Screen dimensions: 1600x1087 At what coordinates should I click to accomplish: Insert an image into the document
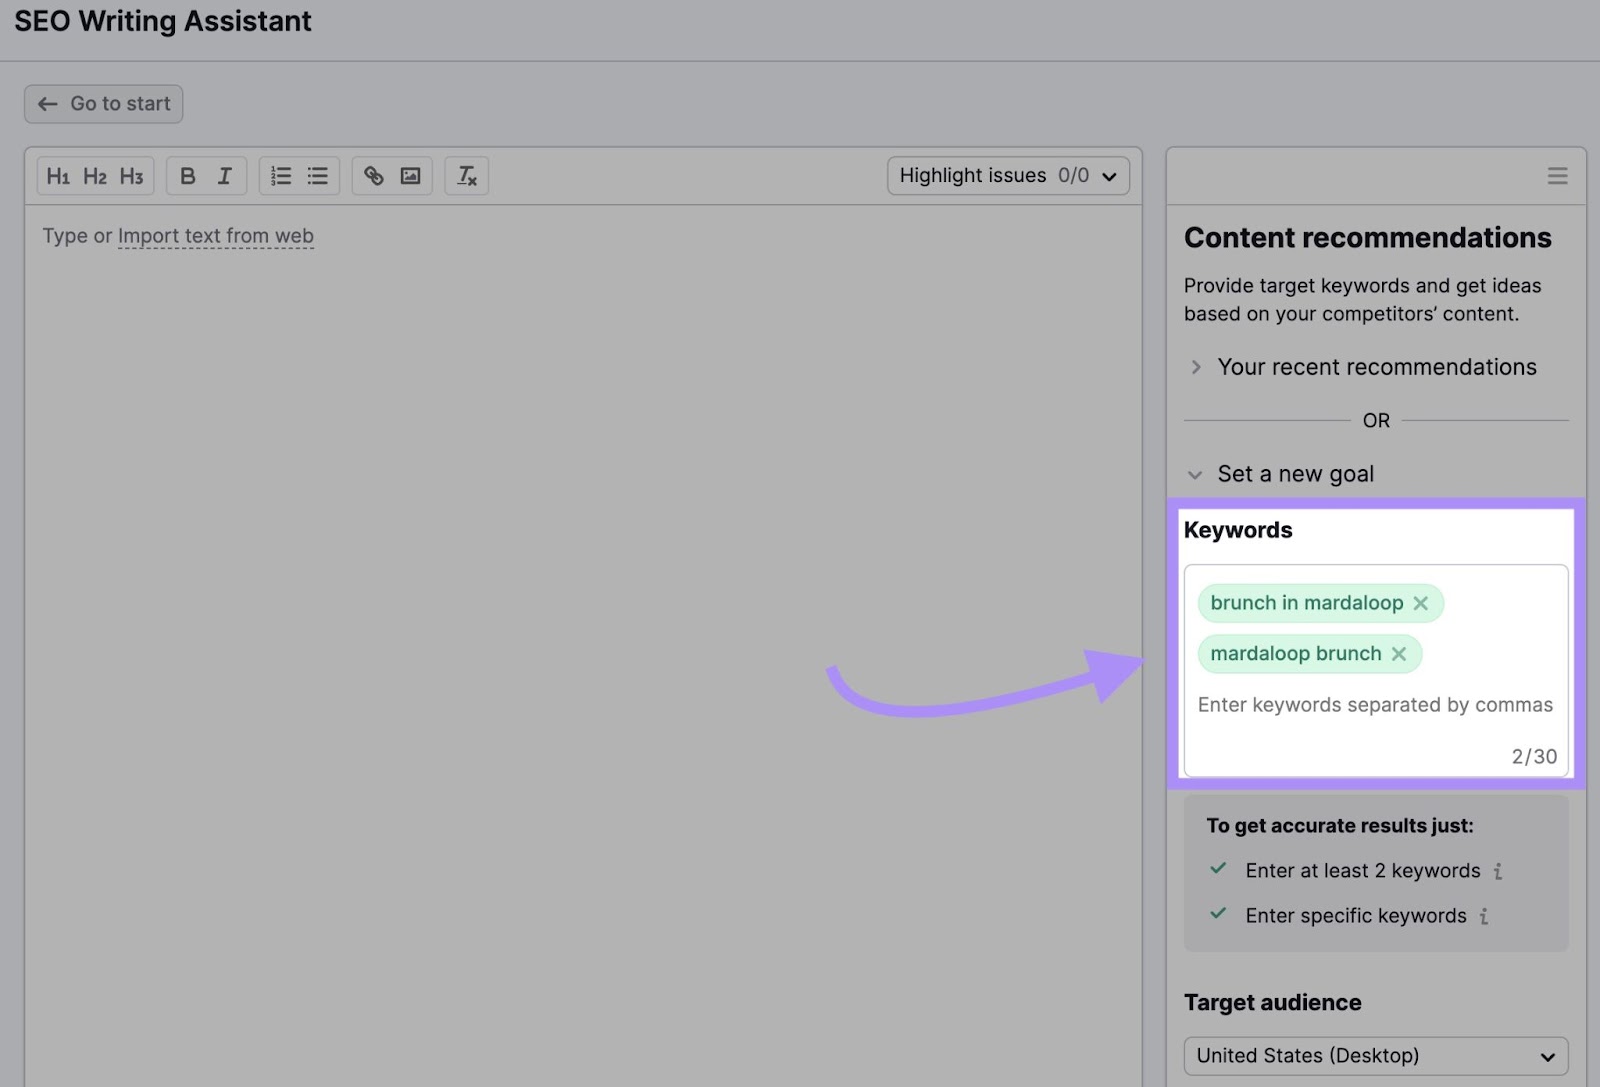[x=410, y=175]
